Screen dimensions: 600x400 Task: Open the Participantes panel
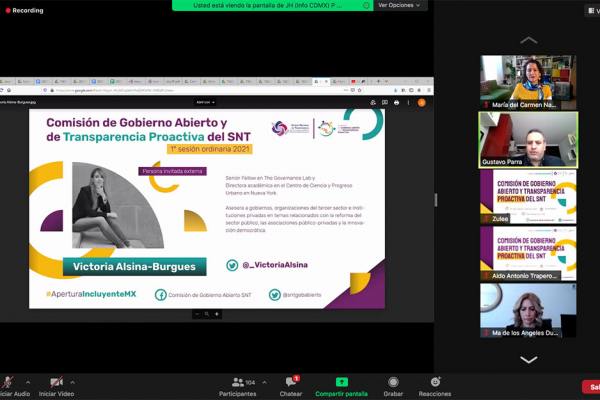point(238,387)
